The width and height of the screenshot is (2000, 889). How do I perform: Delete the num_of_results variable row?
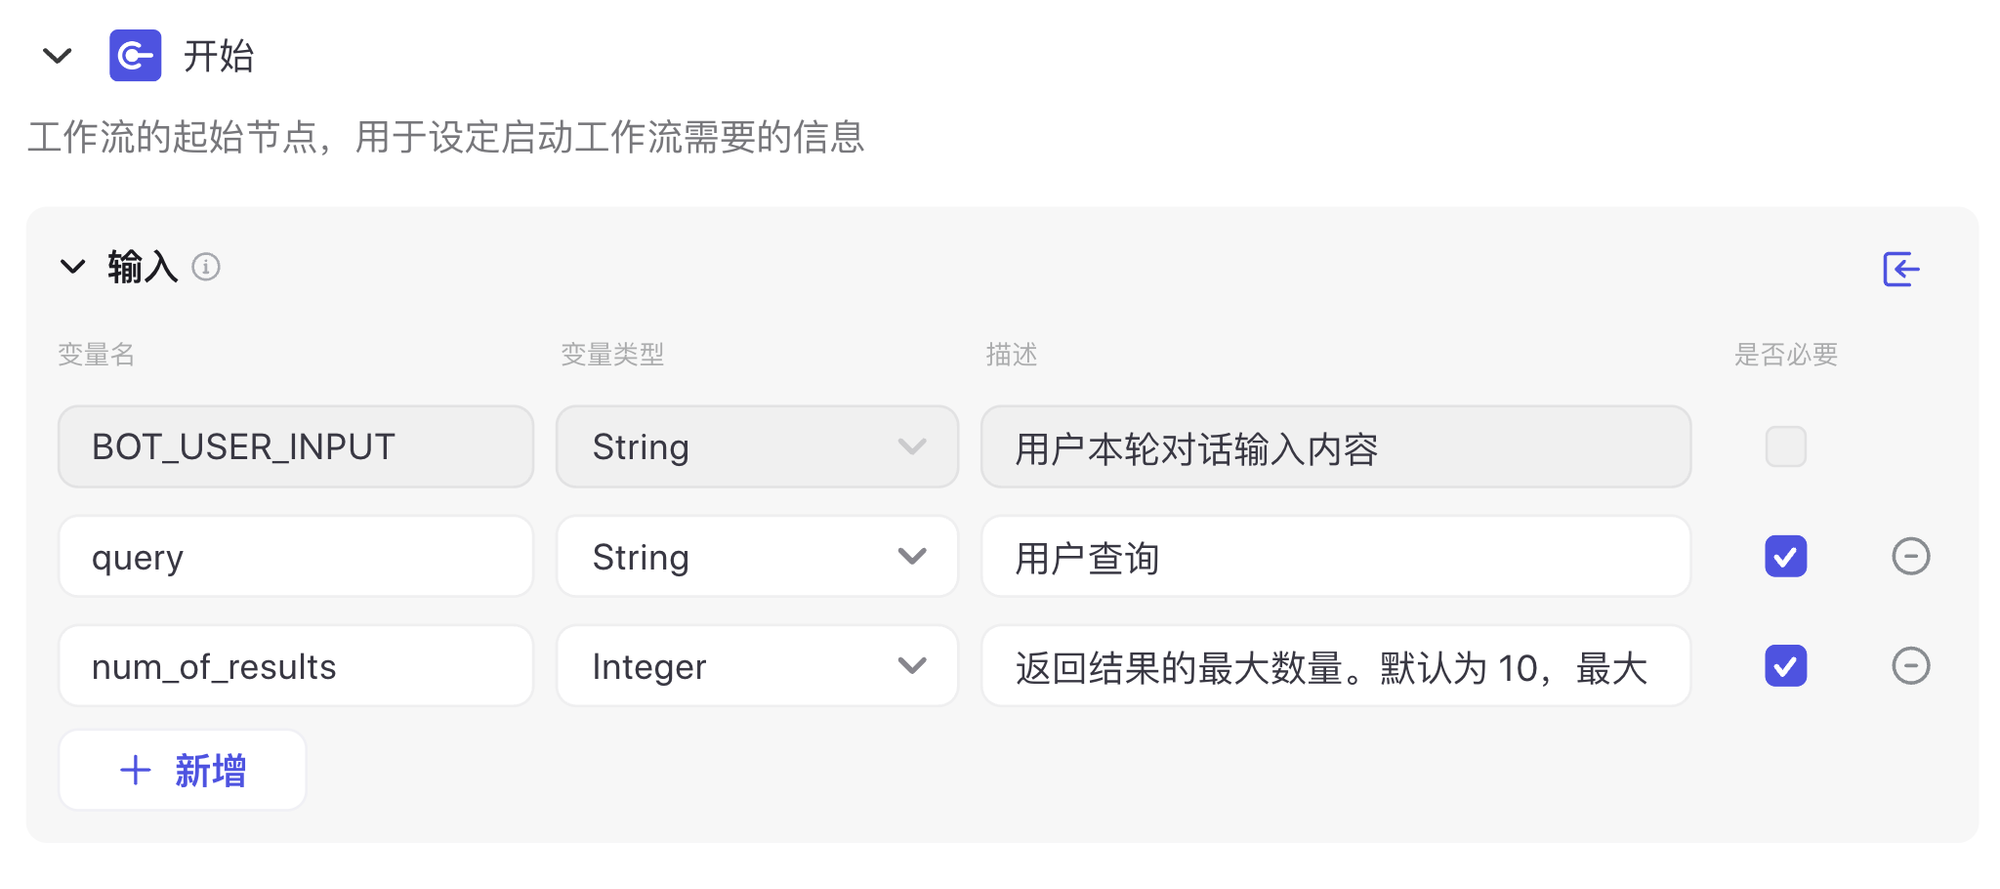[x=1910, y=666]
